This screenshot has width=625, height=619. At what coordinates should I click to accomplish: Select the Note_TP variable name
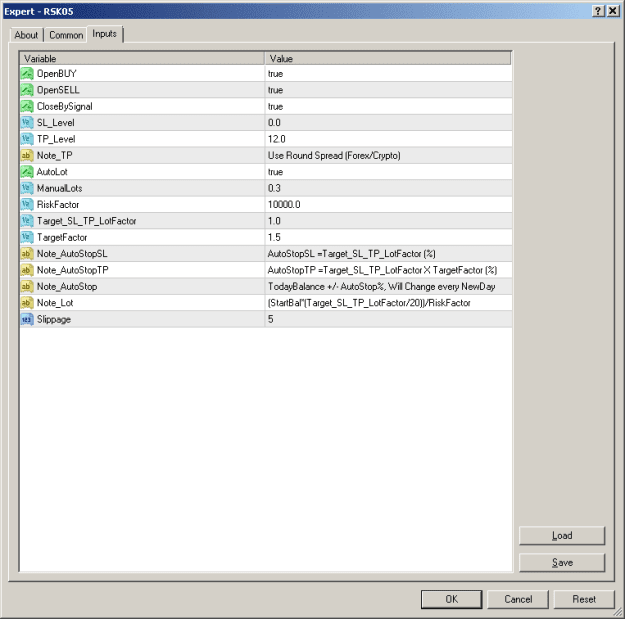pyautogui.click(x=55, y=155)
